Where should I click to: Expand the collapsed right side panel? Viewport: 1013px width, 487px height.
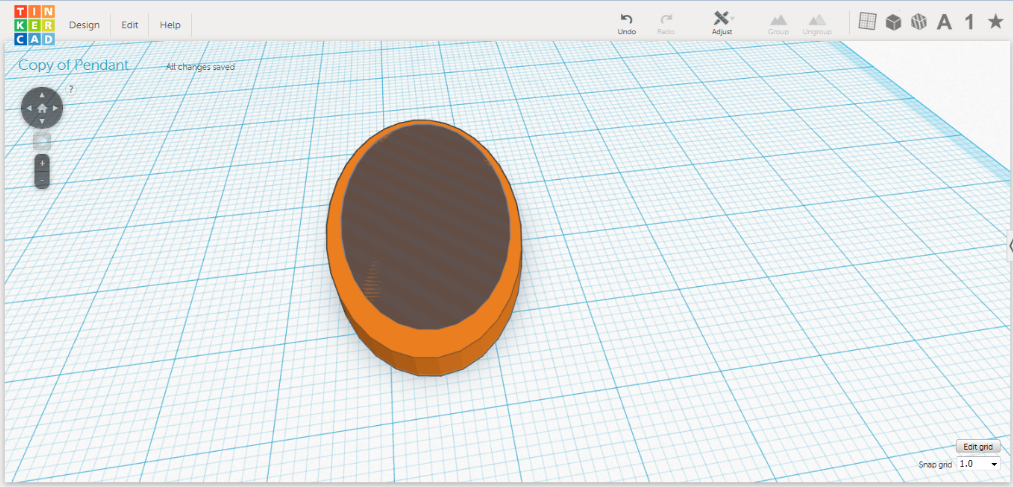[x=1010, y=245]
